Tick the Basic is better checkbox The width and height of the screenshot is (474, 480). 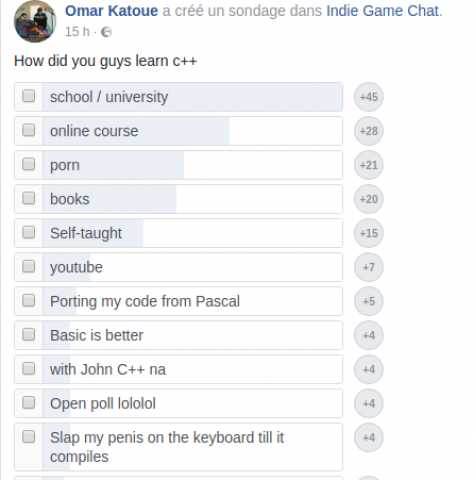pos(29,334)
